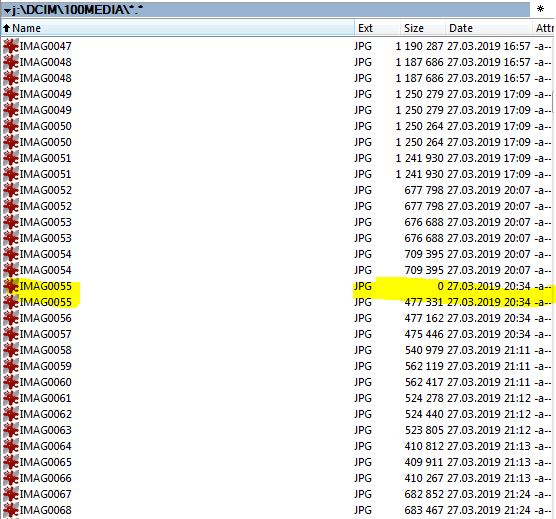Select the IMAG0066 file row
Screen dimensions: 556x519
point(277,478)
